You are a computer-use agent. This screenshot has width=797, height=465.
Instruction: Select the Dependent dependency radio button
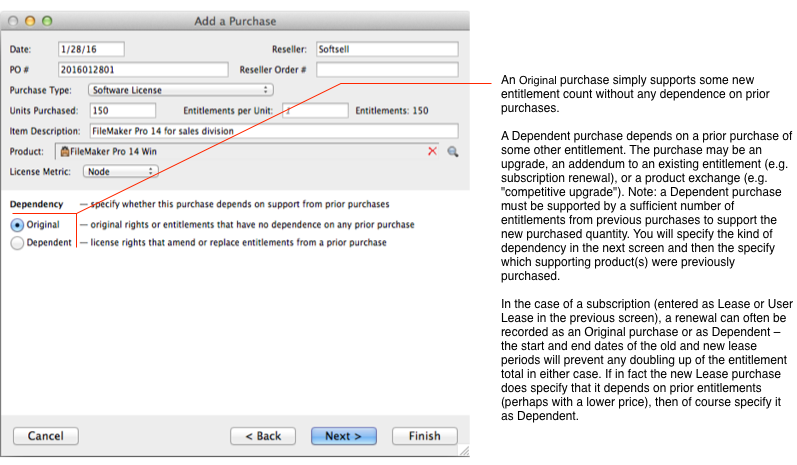pyautogui.click(x=17, y=243)
